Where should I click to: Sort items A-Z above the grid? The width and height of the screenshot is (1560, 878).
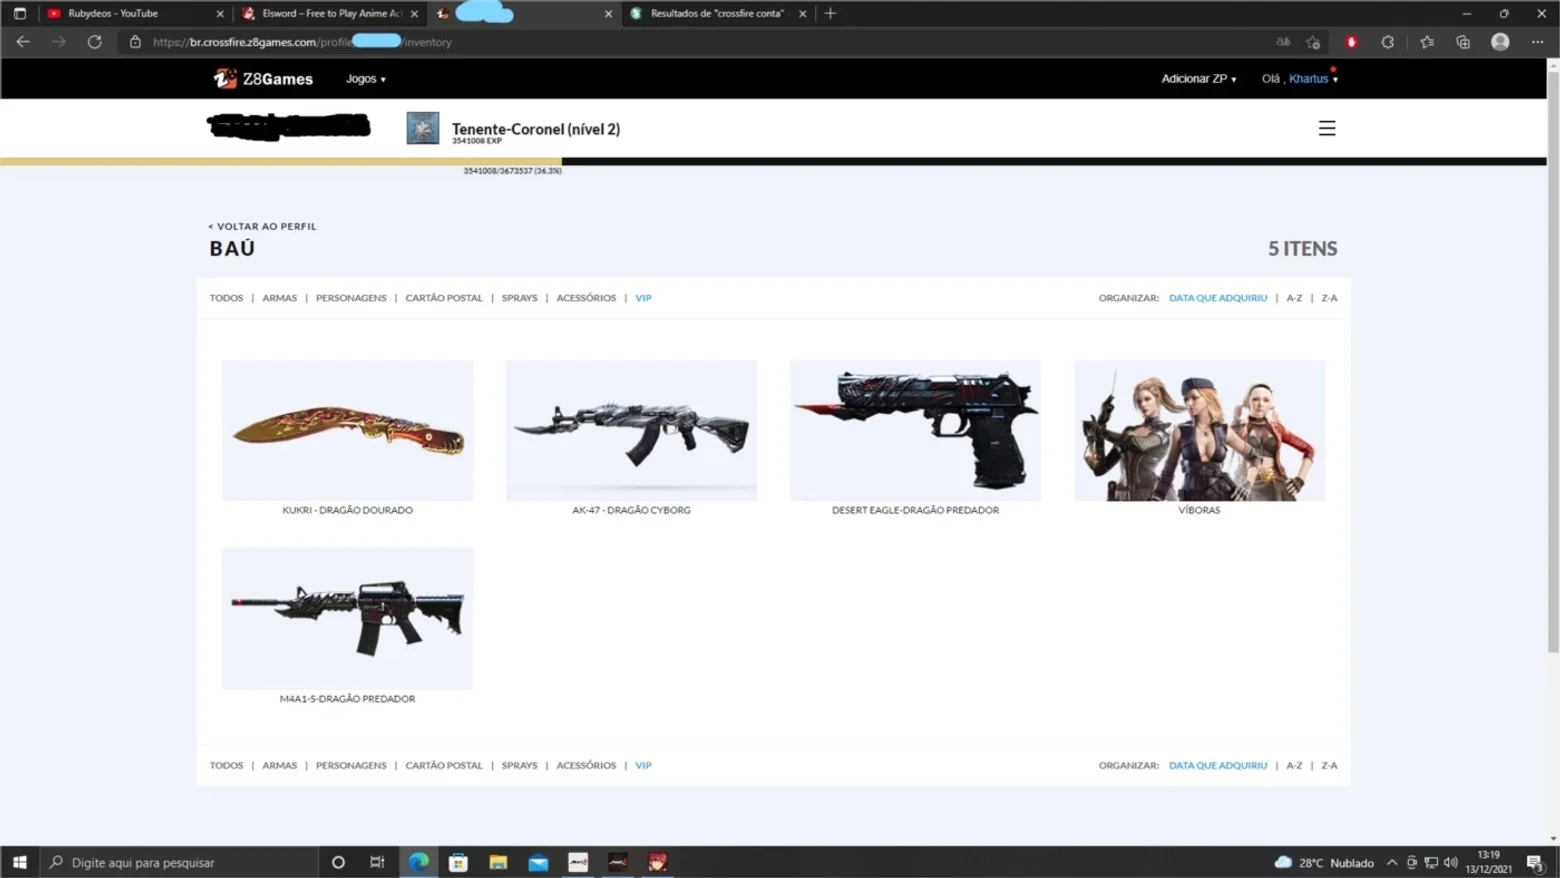1294,298
